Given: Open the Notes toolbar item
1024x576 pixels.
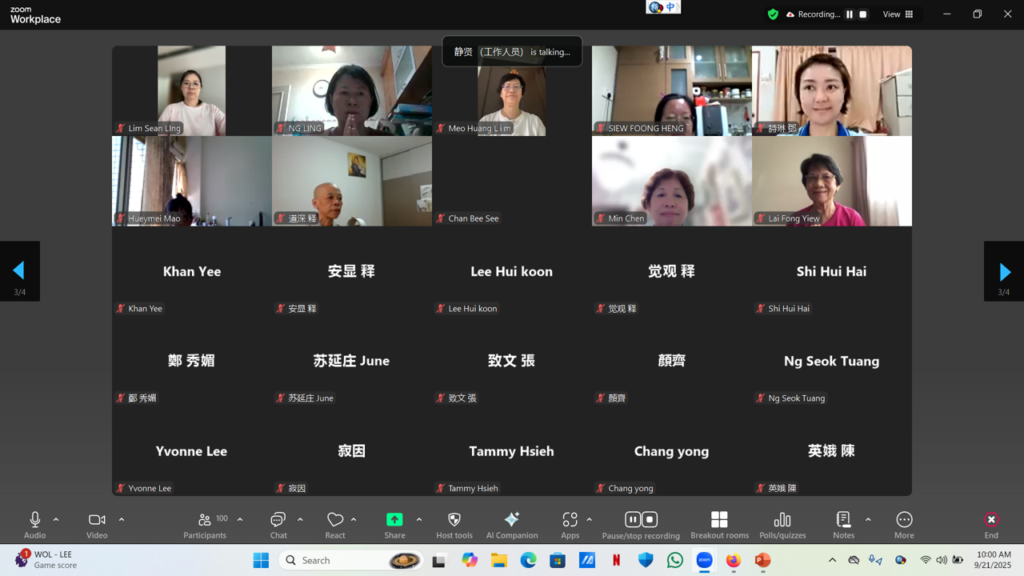Looking at the screenshot, I should coord(843,524).
